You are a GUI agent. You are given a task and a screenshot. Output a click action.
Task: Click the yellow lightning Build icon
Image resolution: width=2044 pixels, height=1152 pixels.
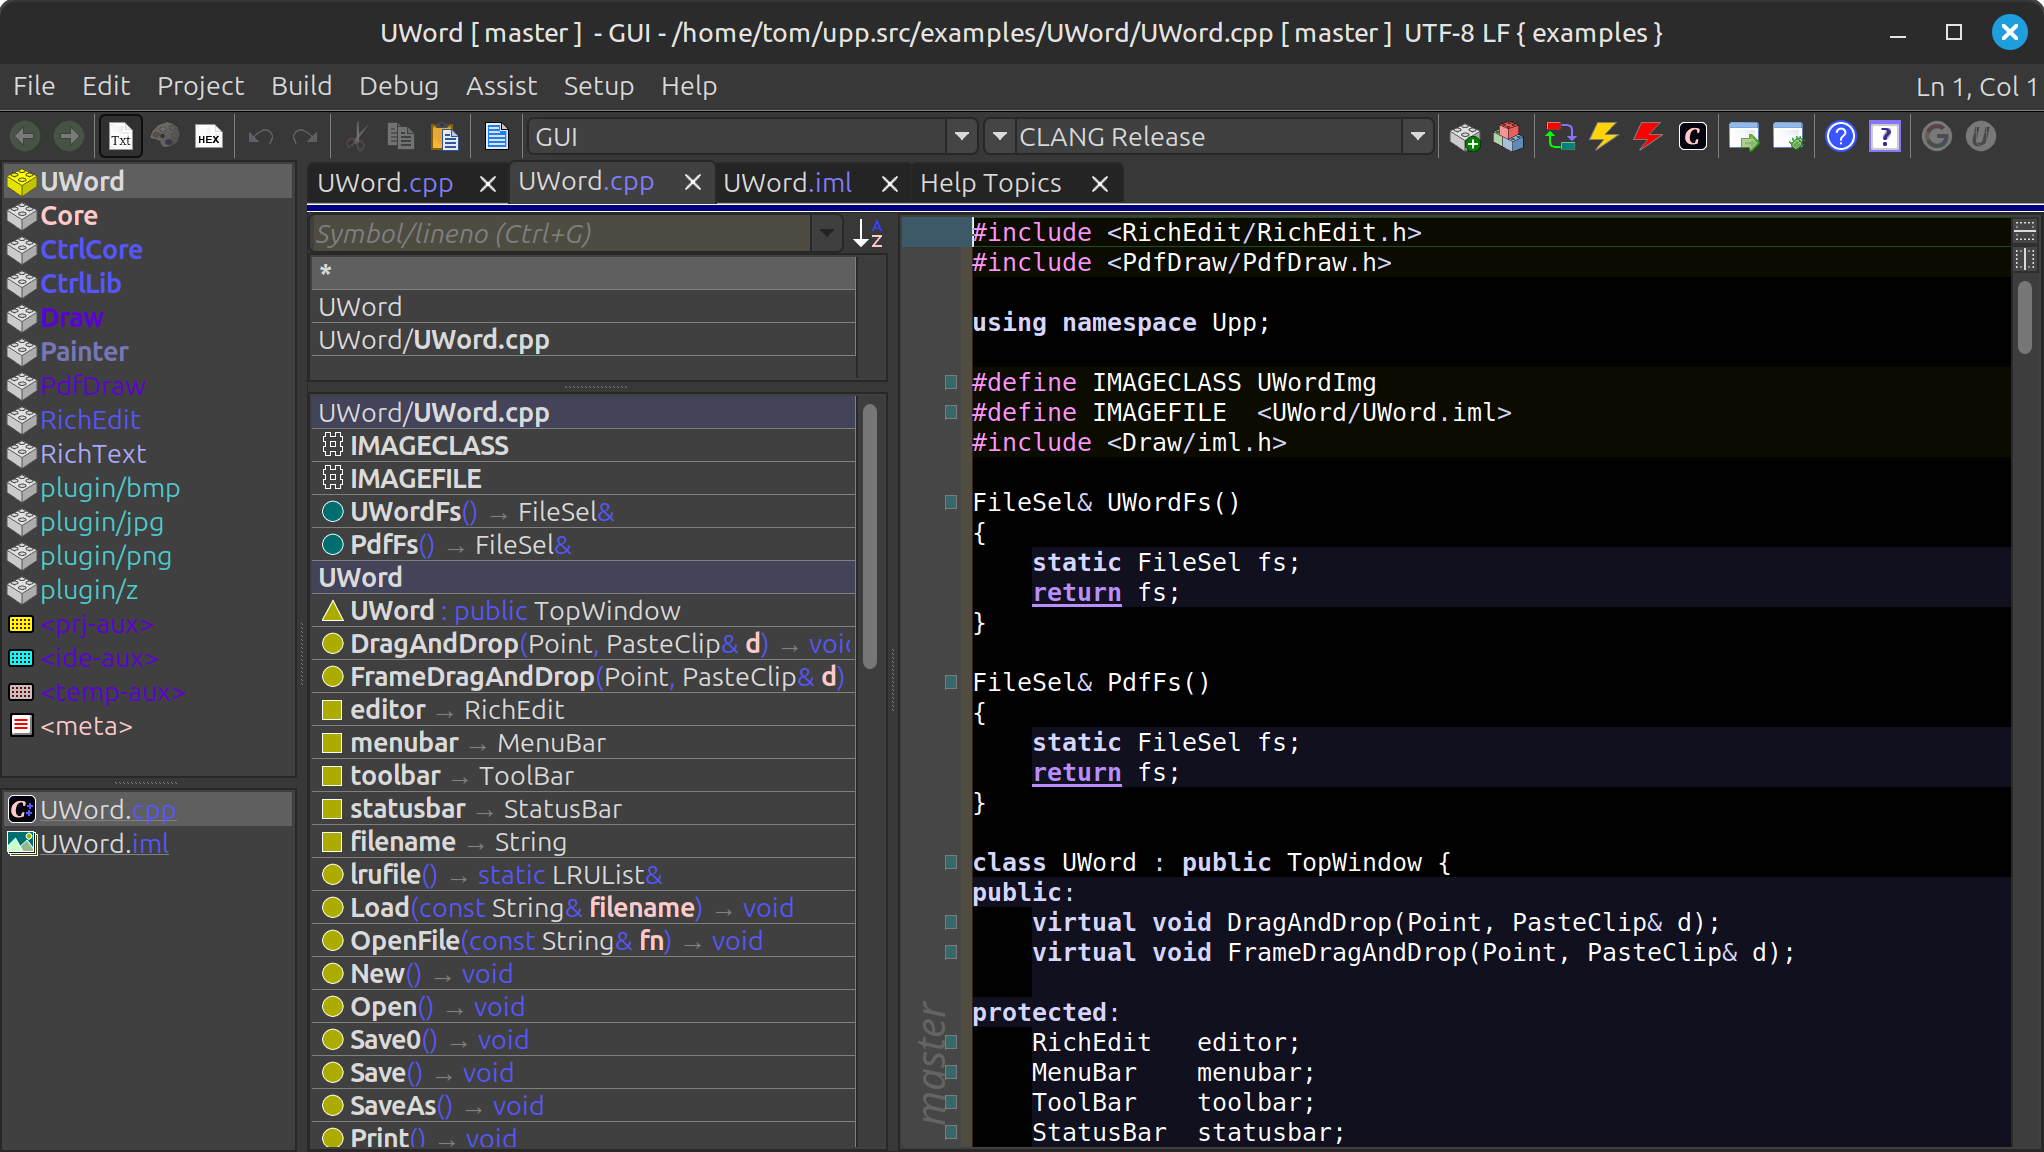pos(1604,136)
